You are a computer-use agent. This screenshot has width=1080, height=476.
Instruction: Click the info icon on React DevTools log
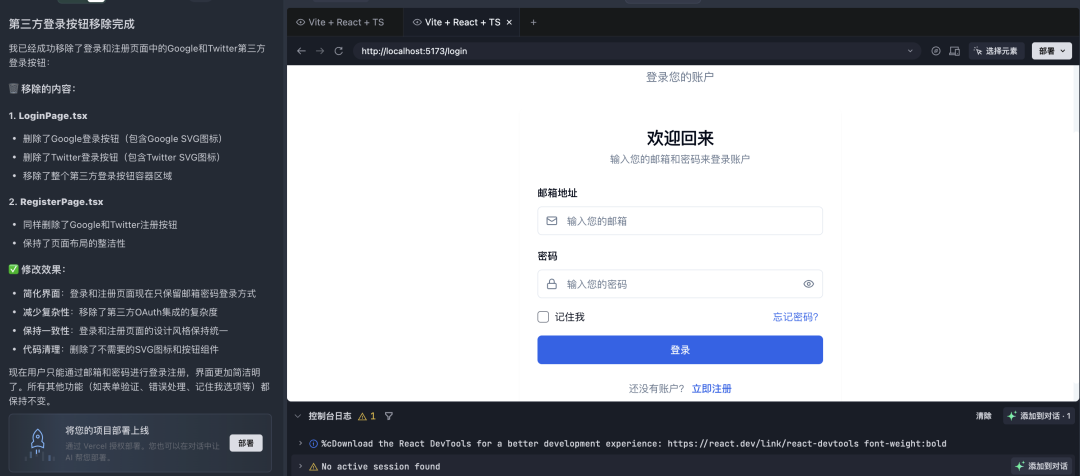click(x=314, y=444)
